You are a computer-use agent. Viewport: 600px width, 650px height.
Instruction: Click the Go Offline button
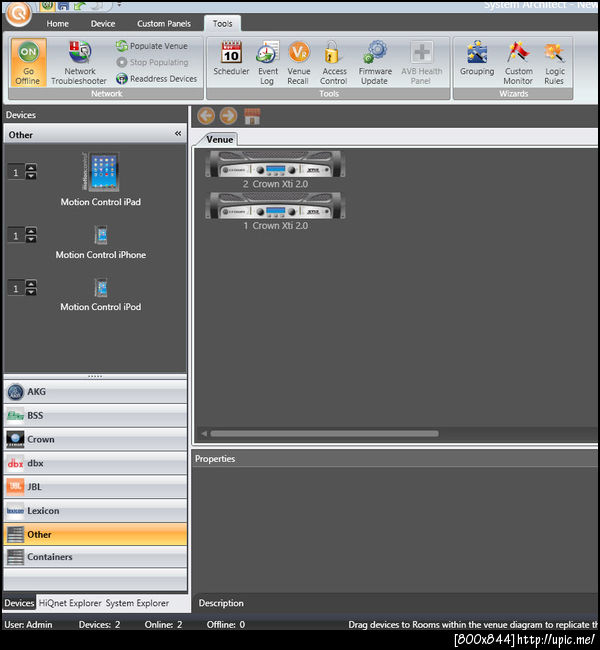tap(28, 63)
